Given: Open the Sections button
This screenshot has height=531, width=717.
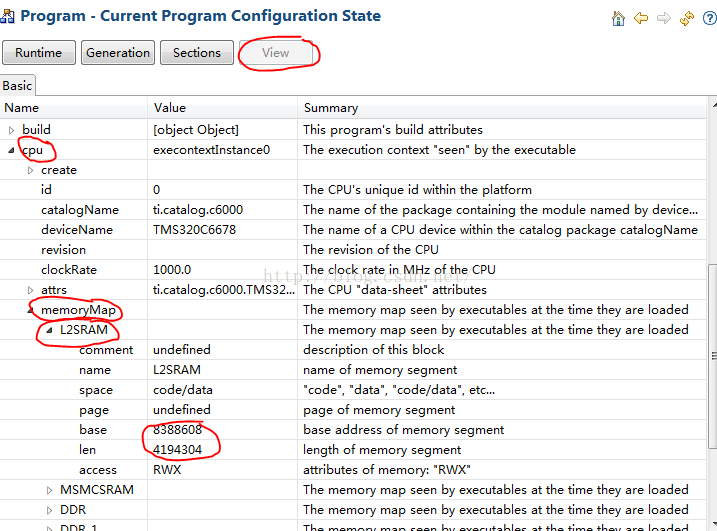Looking at the screenshot, I should tap(197, 53).
